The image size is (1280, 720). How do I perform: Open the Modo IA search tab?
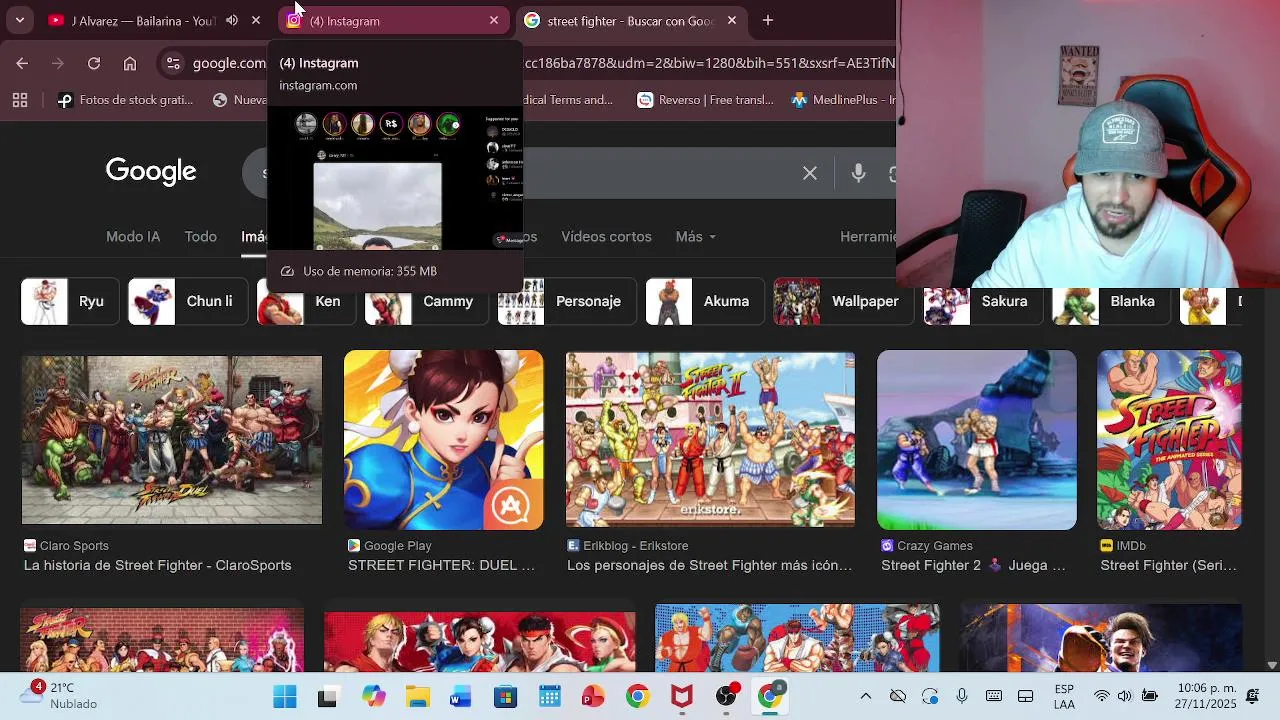click(133, 237)
